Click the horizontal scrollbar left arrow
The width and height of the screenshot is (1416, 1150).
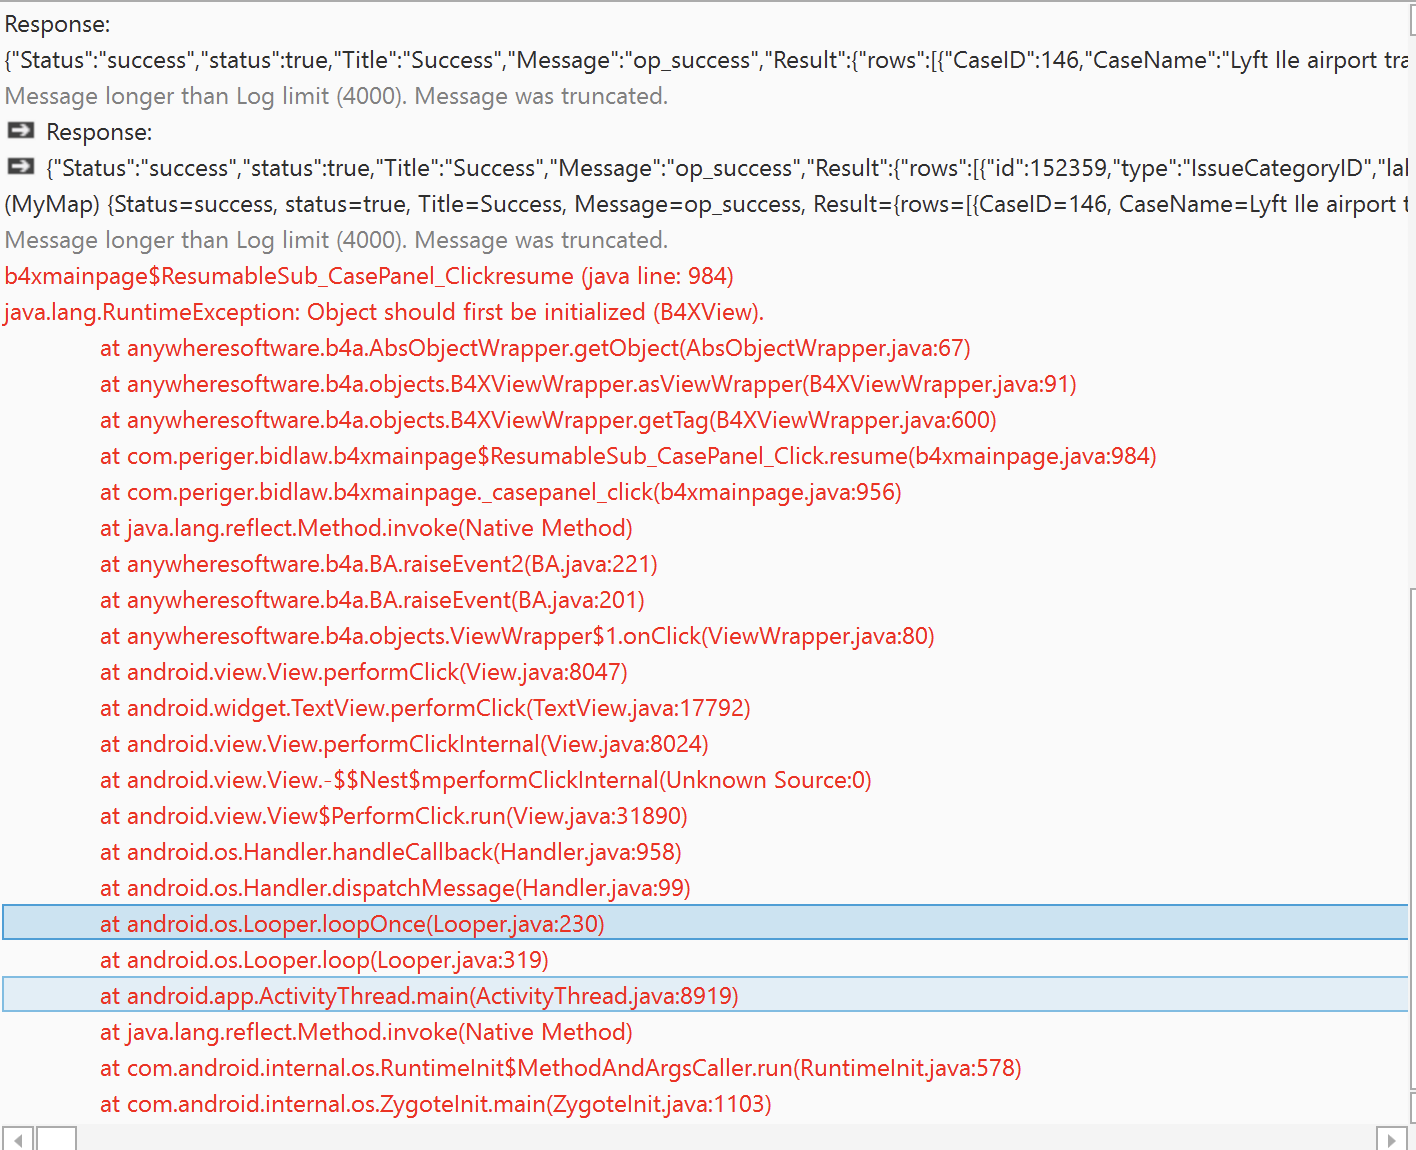click(17, 1138)
